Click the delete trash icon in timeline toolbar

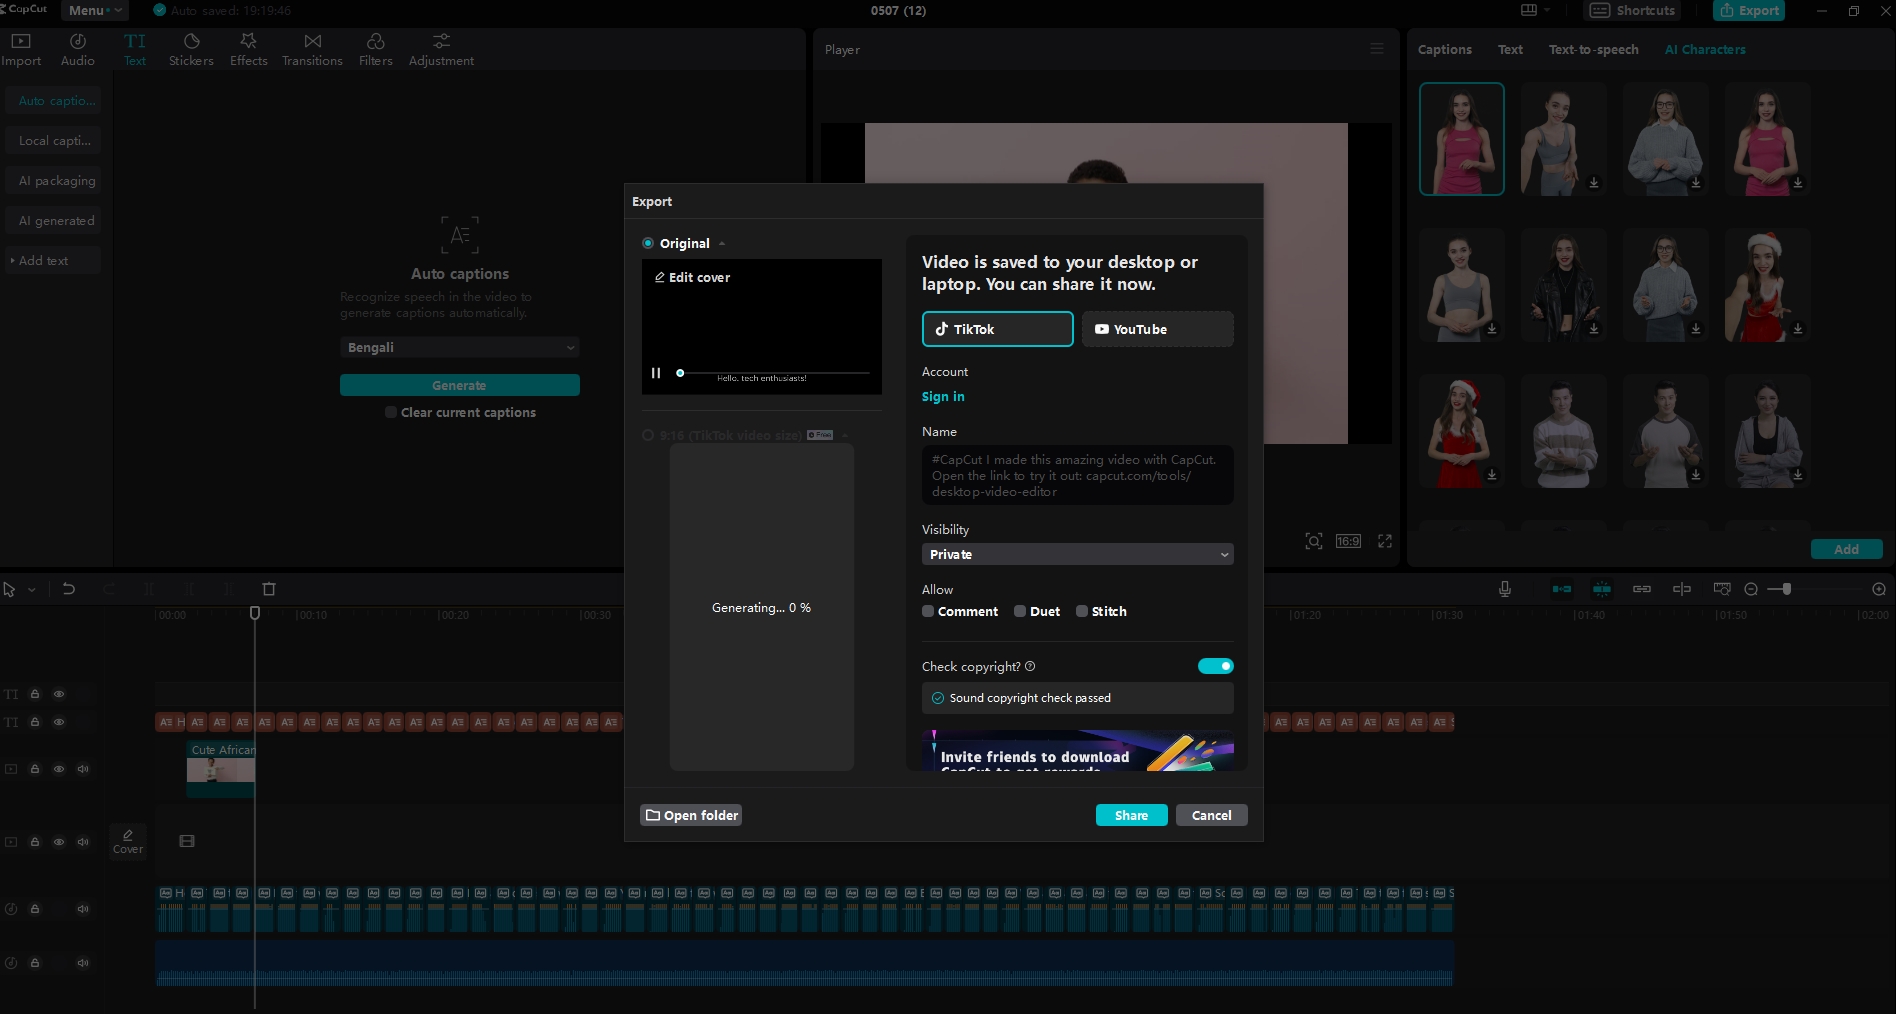(x=269, y=589)
